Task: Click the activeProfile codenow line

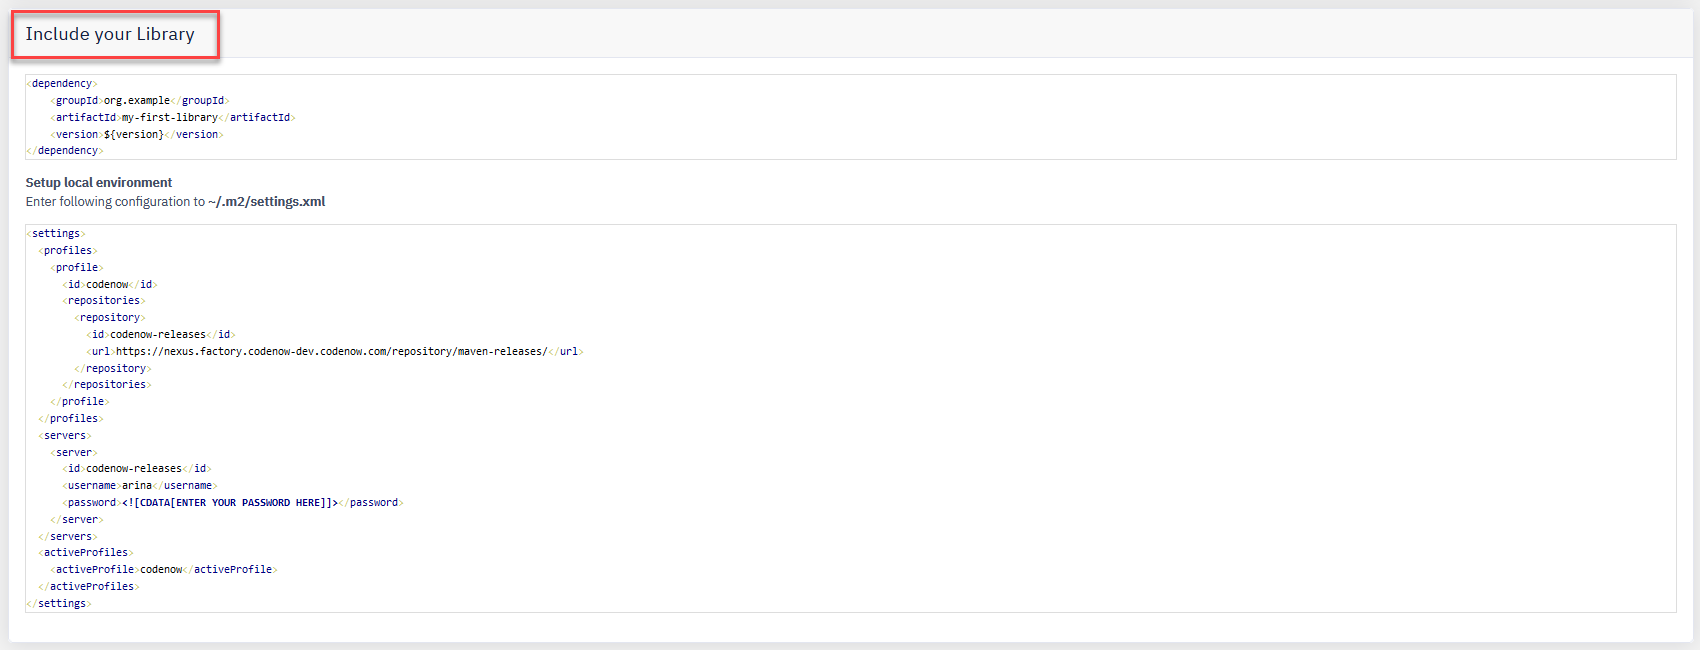Action: (x=164, y=570)
